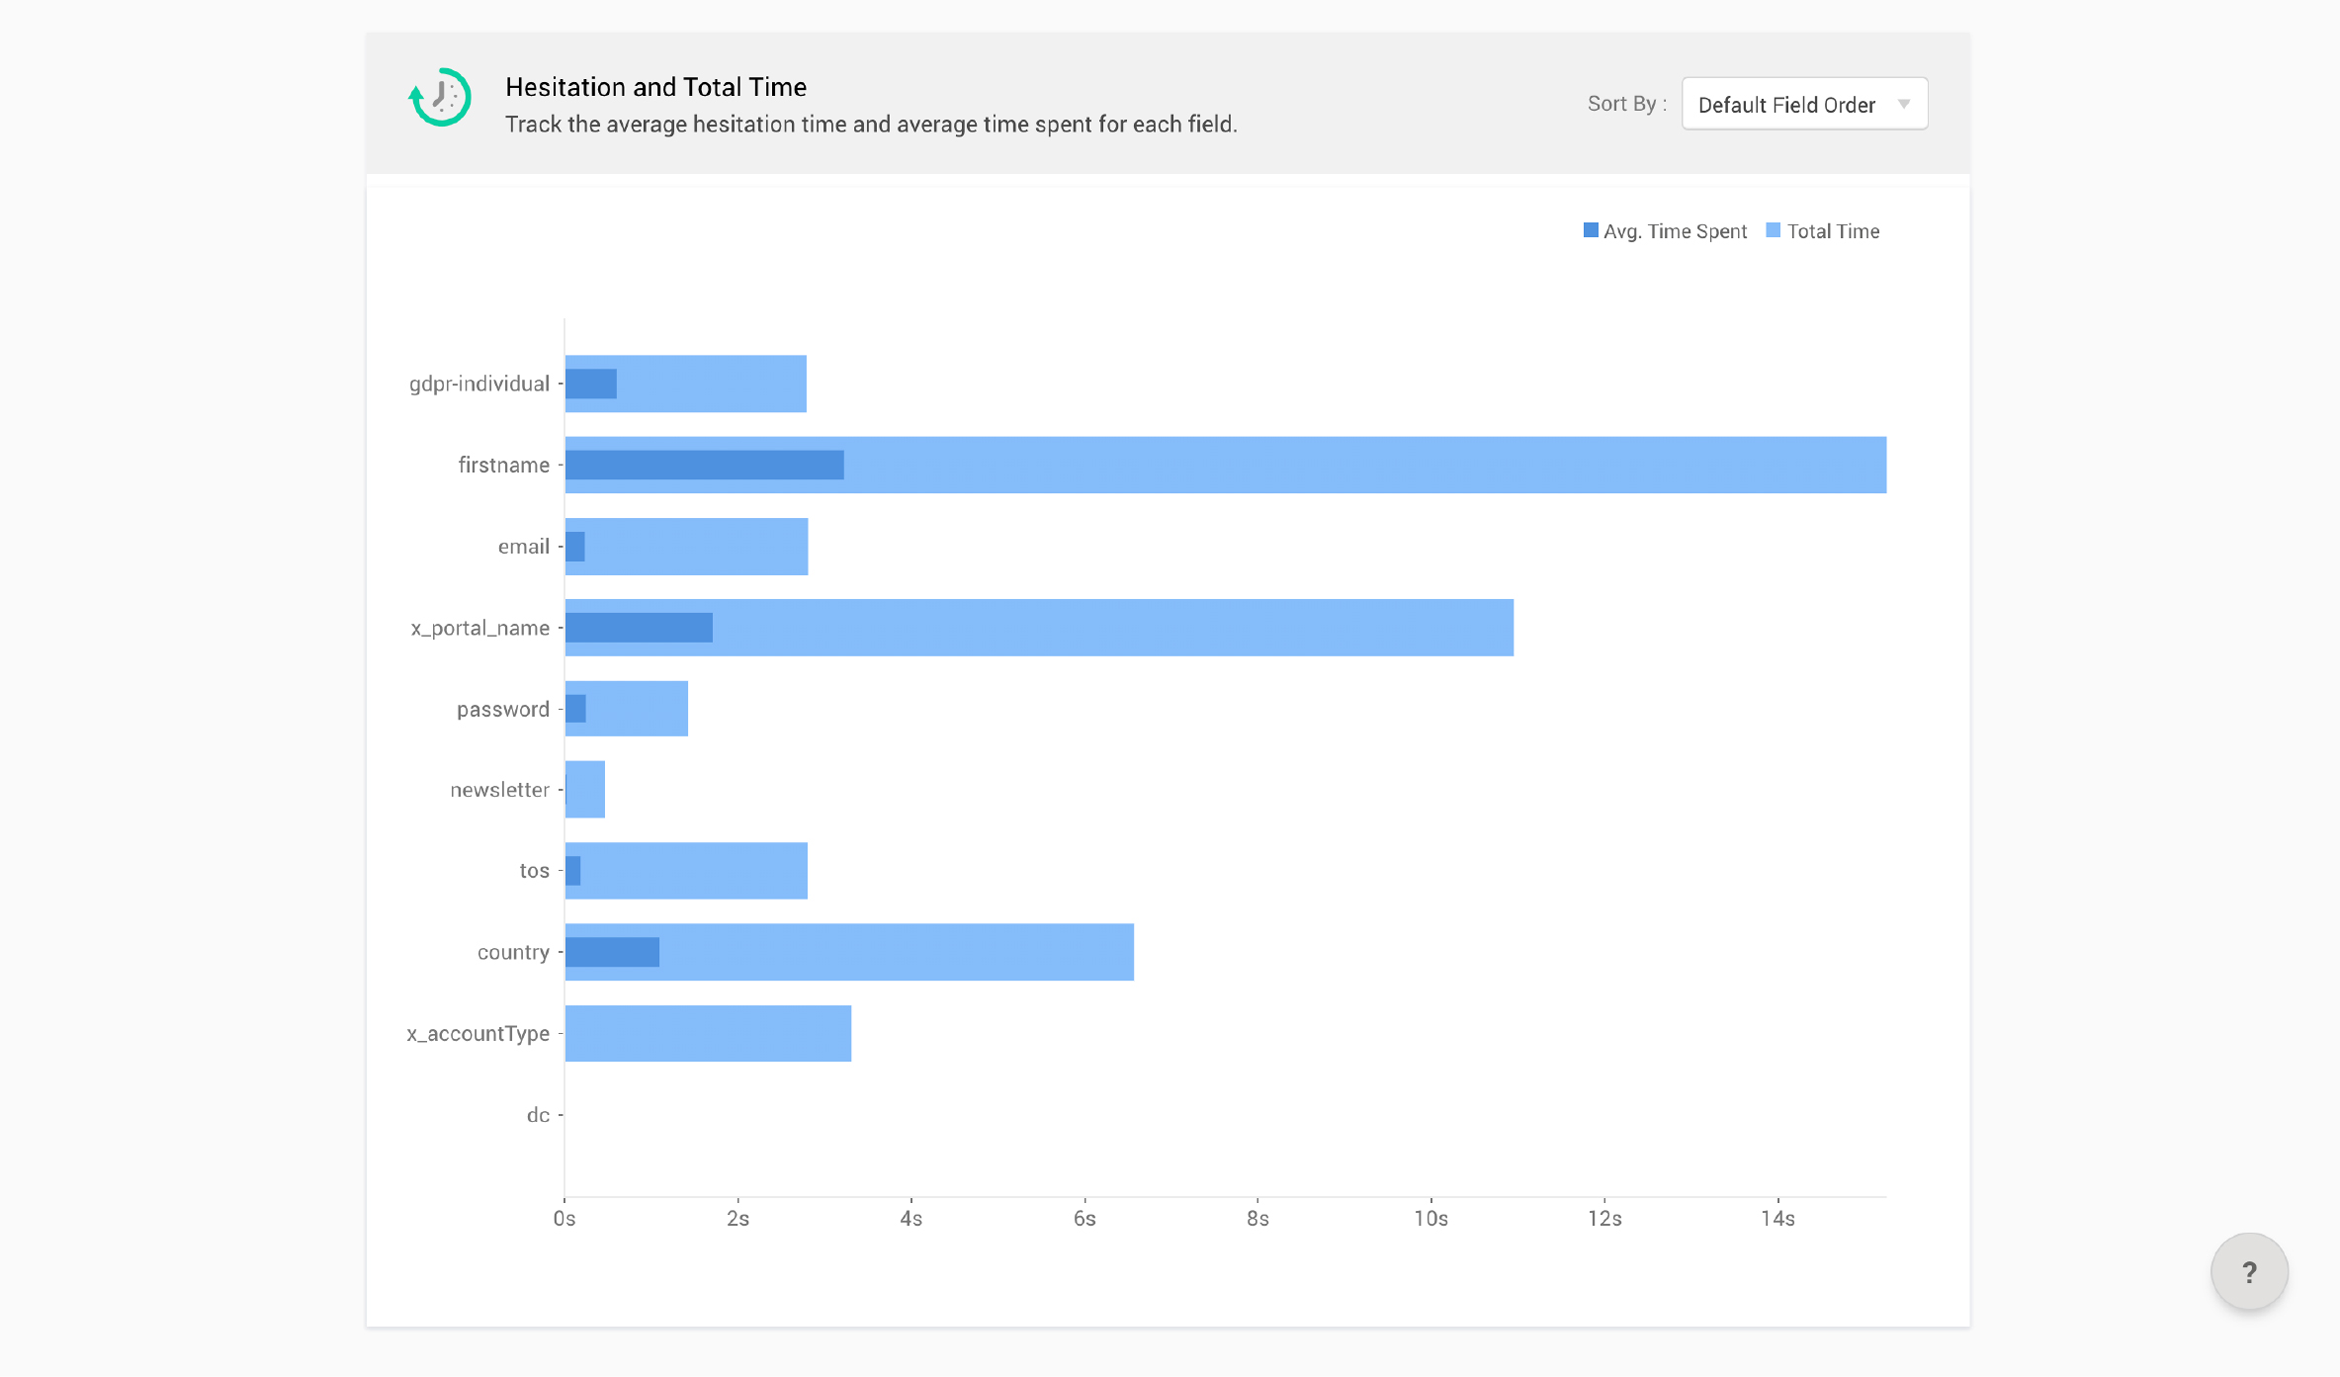The image size is (2340, 1377).
Task: Click the x_accountType bar
Action: (x=708, y=1033)
